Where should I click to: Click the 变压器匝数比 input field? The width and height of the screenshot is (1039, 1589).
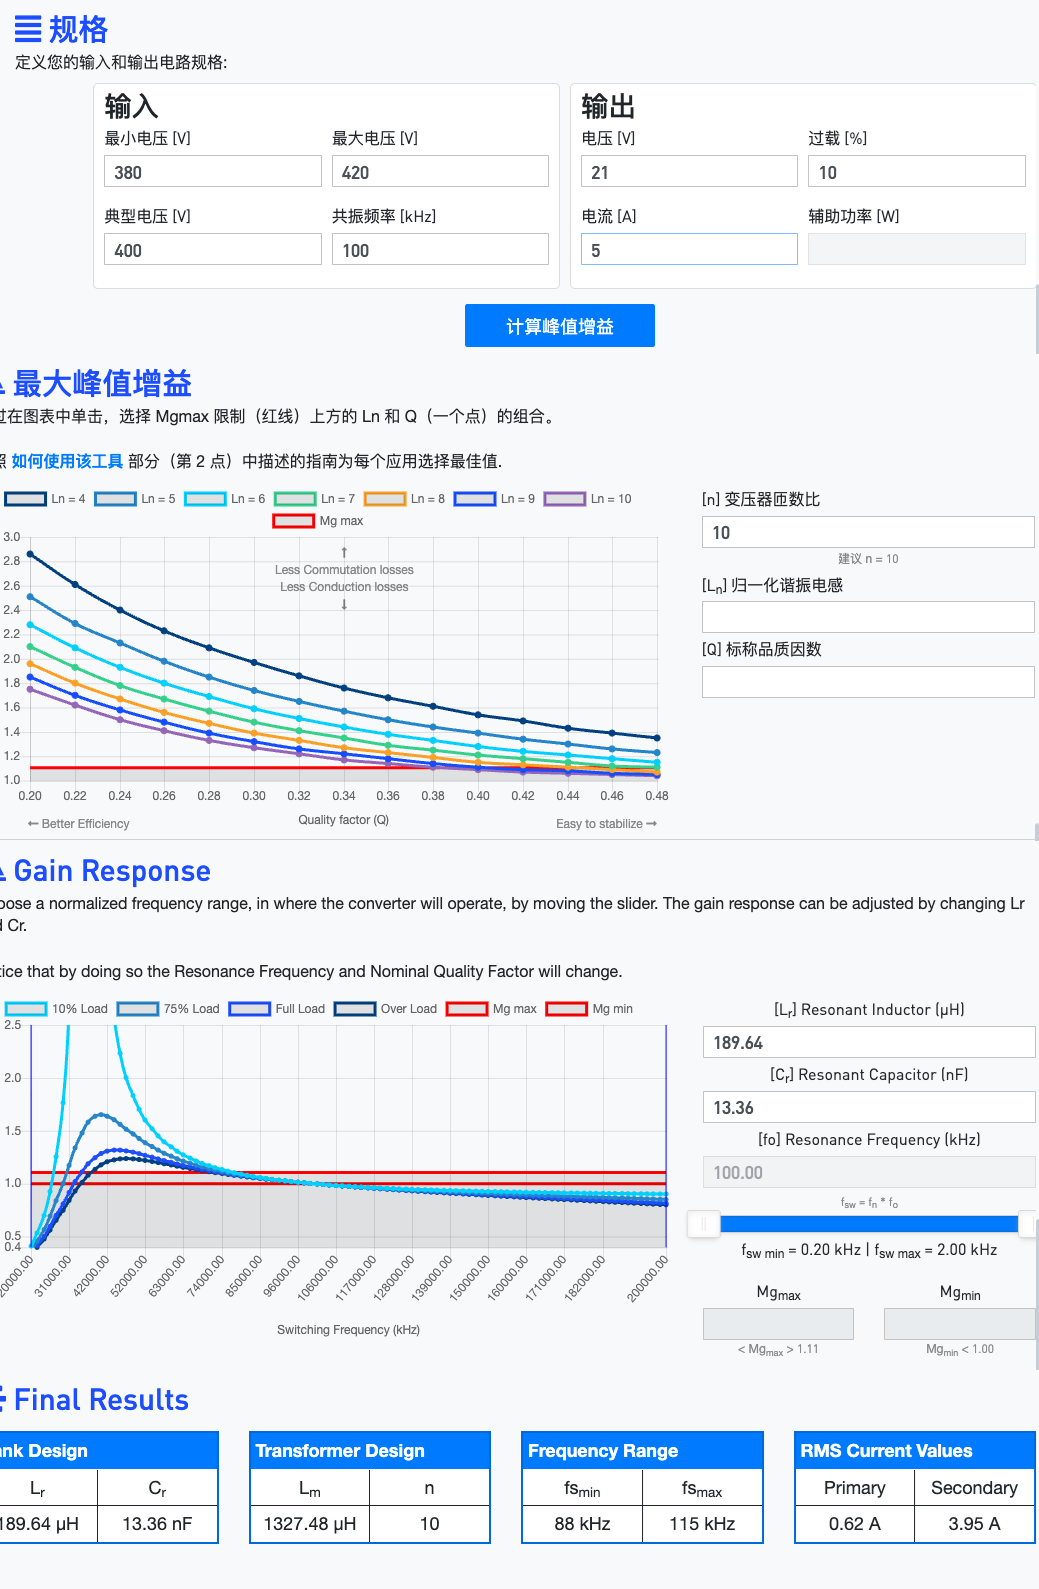coord(867,532)
